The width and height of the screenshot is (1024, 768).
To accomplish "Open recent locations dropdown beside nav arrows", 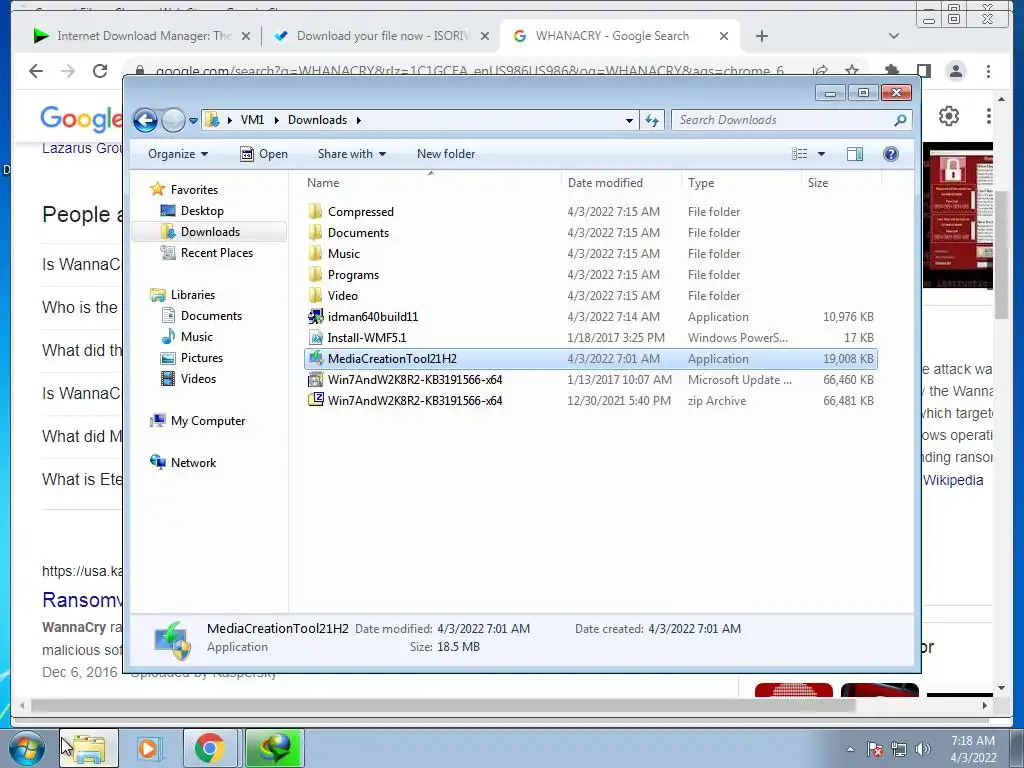I will click(x=193, y=121).
